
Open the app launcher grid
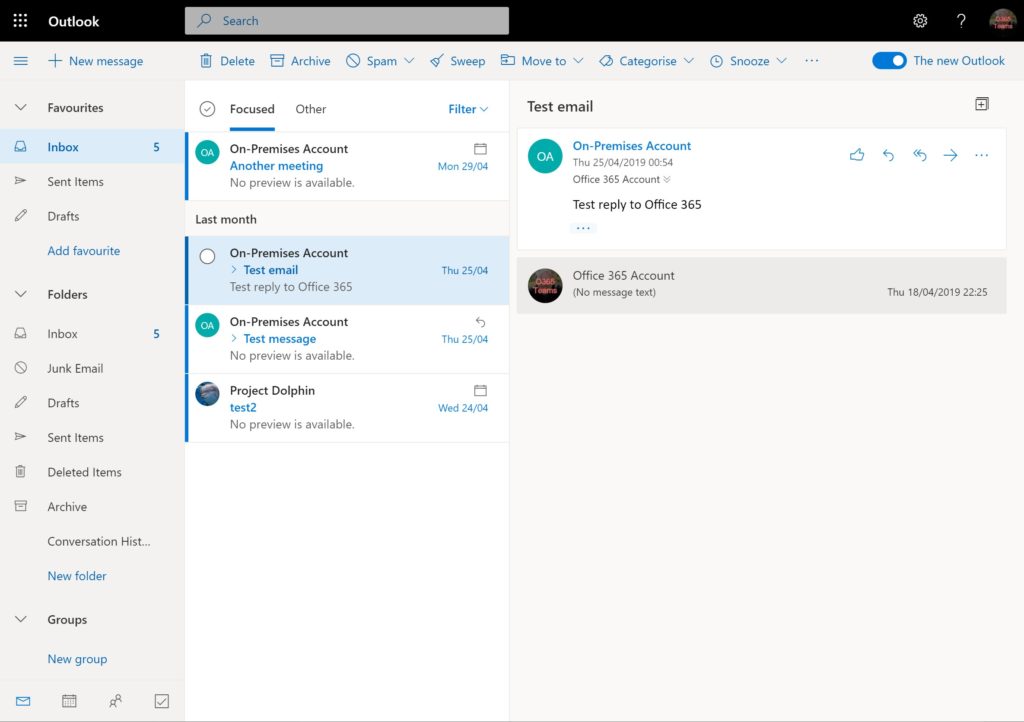tap(20, 21)
